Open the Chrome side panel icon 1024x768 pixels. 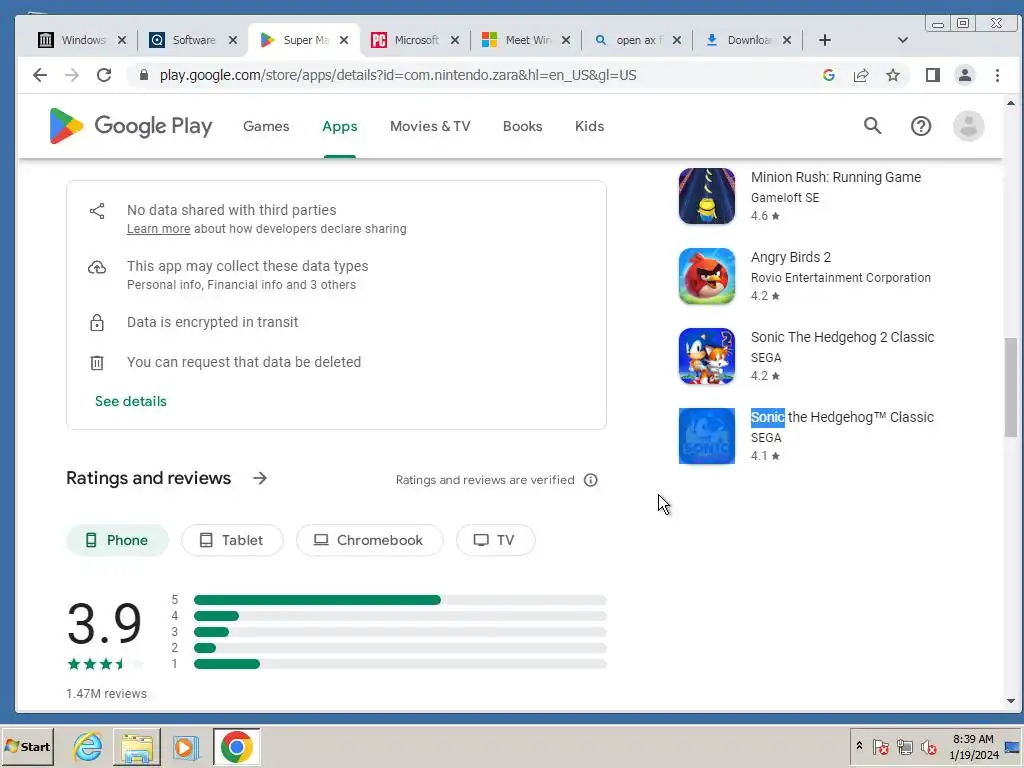pos(933,75)
